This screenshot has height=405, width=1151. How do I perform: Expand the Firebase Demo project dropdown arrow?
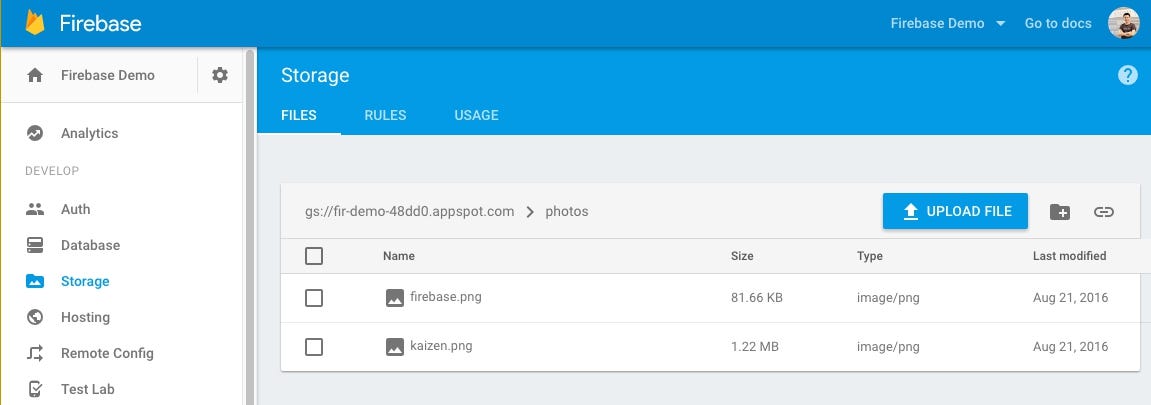click(x=1001, y=23)
